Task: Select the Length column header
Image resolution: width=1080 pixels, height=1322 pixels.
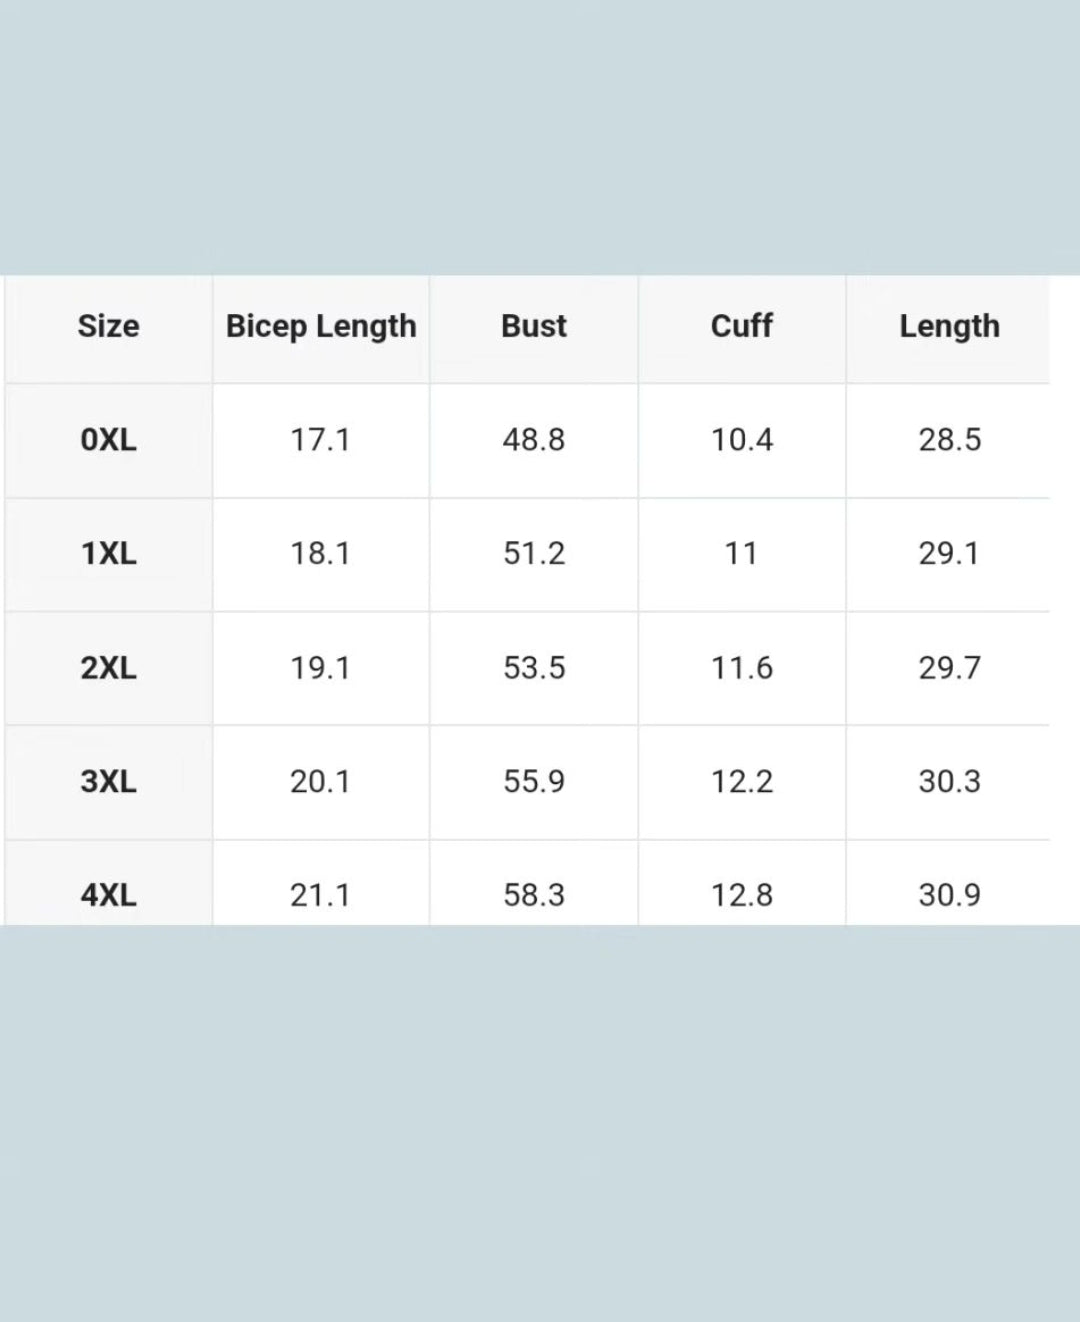Action: (949, 326)
